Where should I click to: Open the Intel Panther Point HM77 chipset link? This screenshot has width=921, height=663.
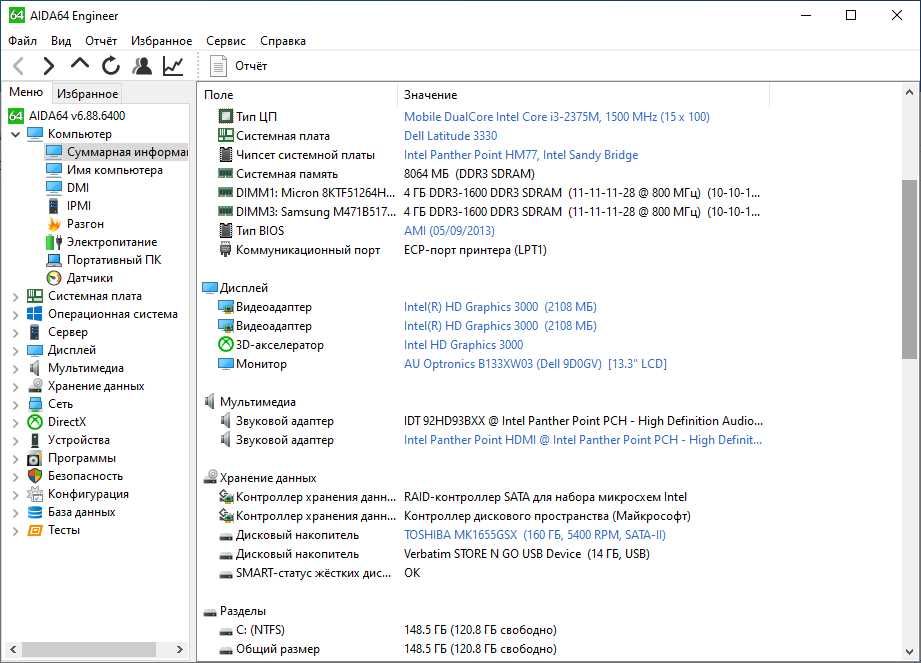pos(520,154)
